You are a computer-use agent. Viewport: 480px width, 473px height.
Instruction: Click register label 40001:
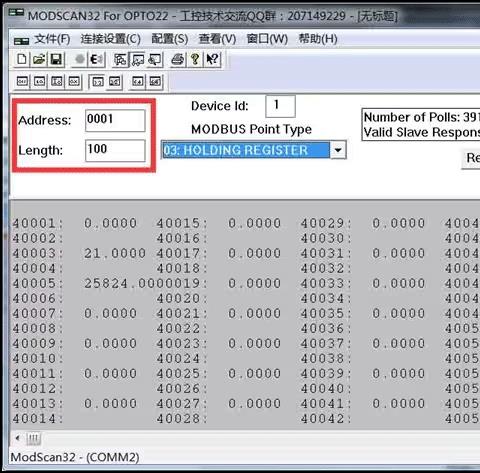click(38, 223)
